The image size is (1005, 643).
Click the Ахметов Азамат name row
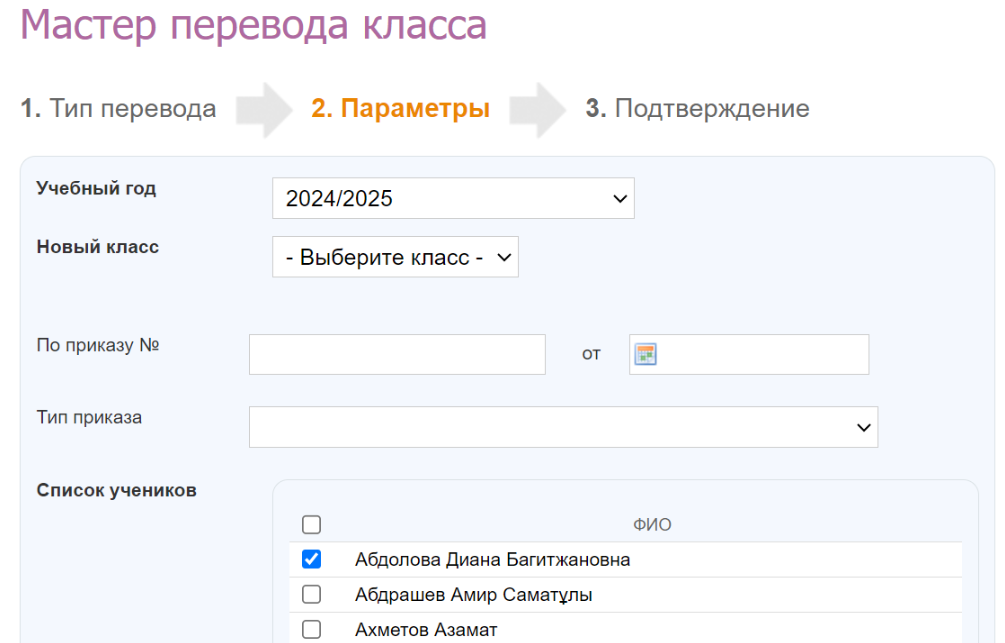426,629
